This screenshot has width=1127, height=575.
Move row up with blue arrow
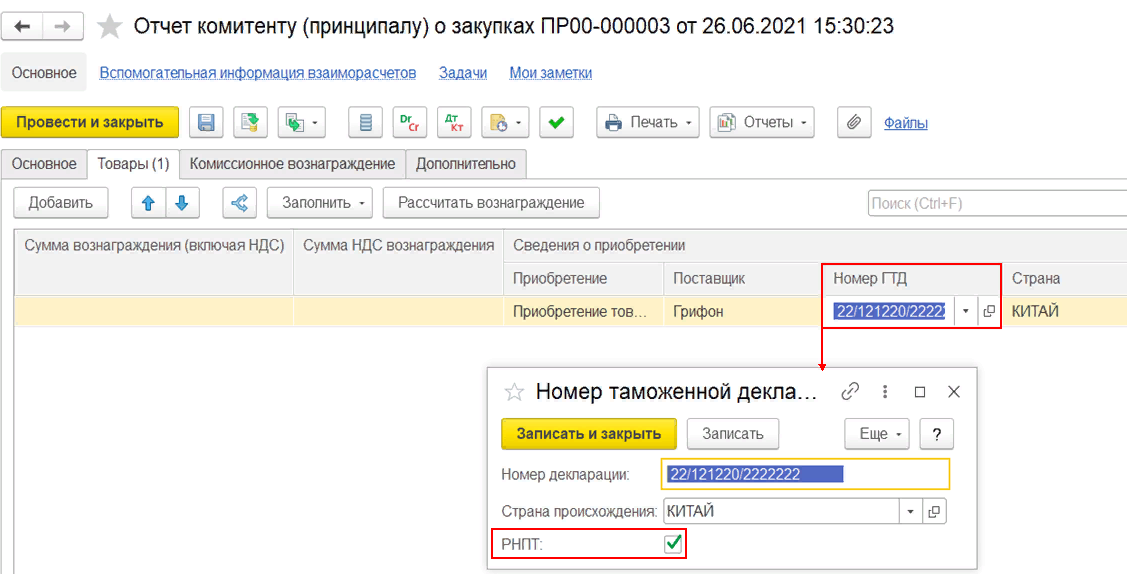point(149,203)
